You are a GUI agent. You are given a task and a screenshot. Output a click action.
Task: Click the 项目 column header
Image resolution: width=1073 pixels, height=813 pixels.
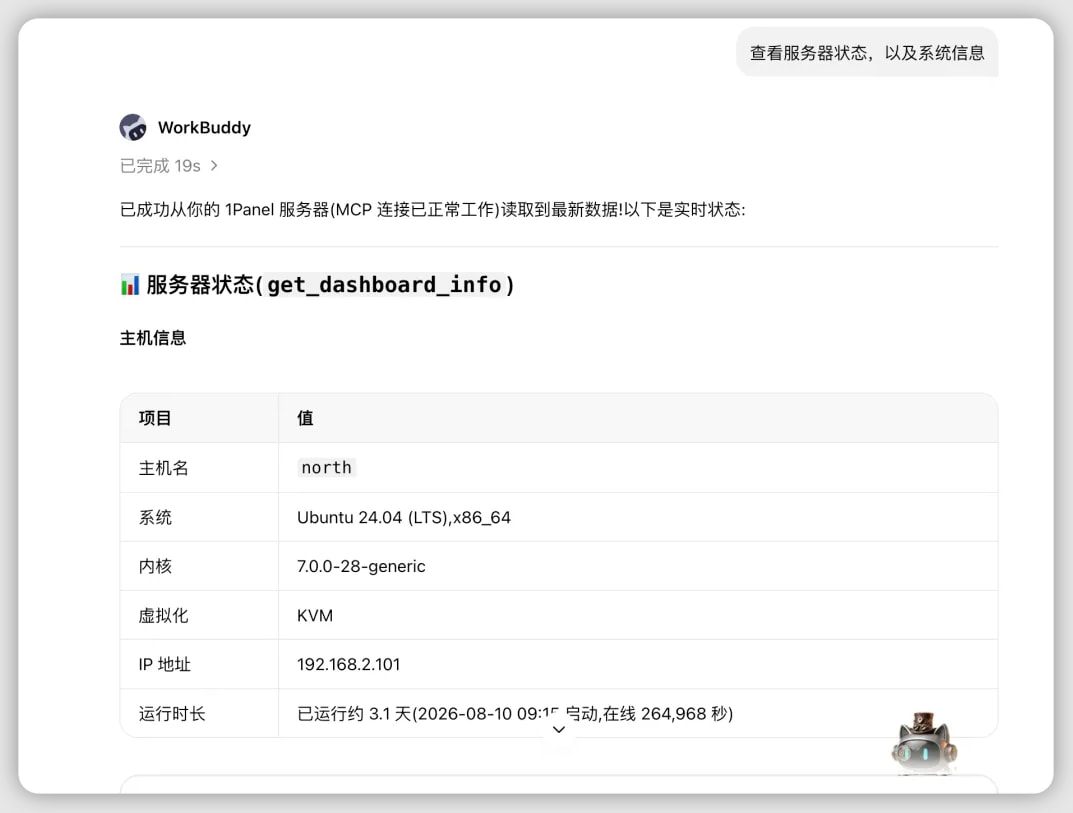coord(155,418)
